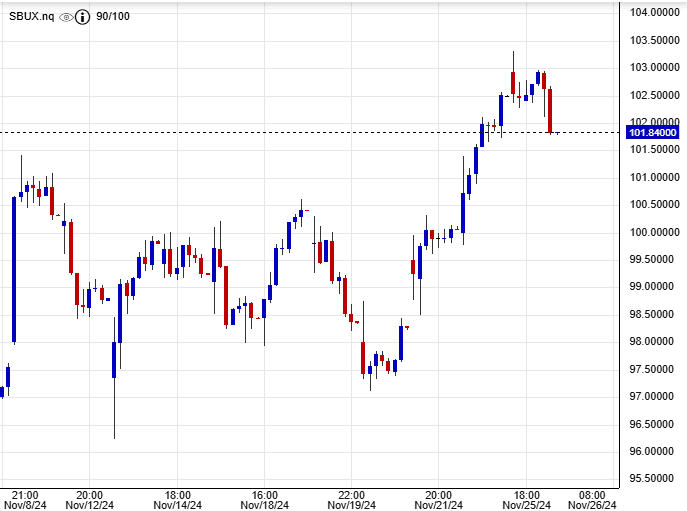
Task: Click the Nov/25/24 18:00 time label
Action: point(527,500)
